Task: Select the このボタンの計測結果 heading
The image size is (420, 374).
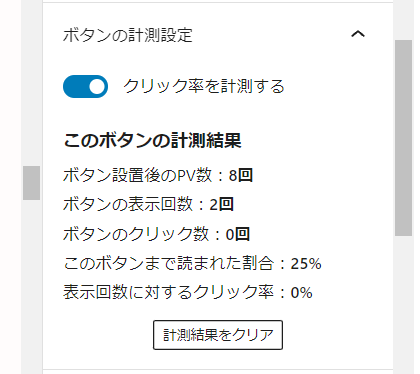Action: 152,140
